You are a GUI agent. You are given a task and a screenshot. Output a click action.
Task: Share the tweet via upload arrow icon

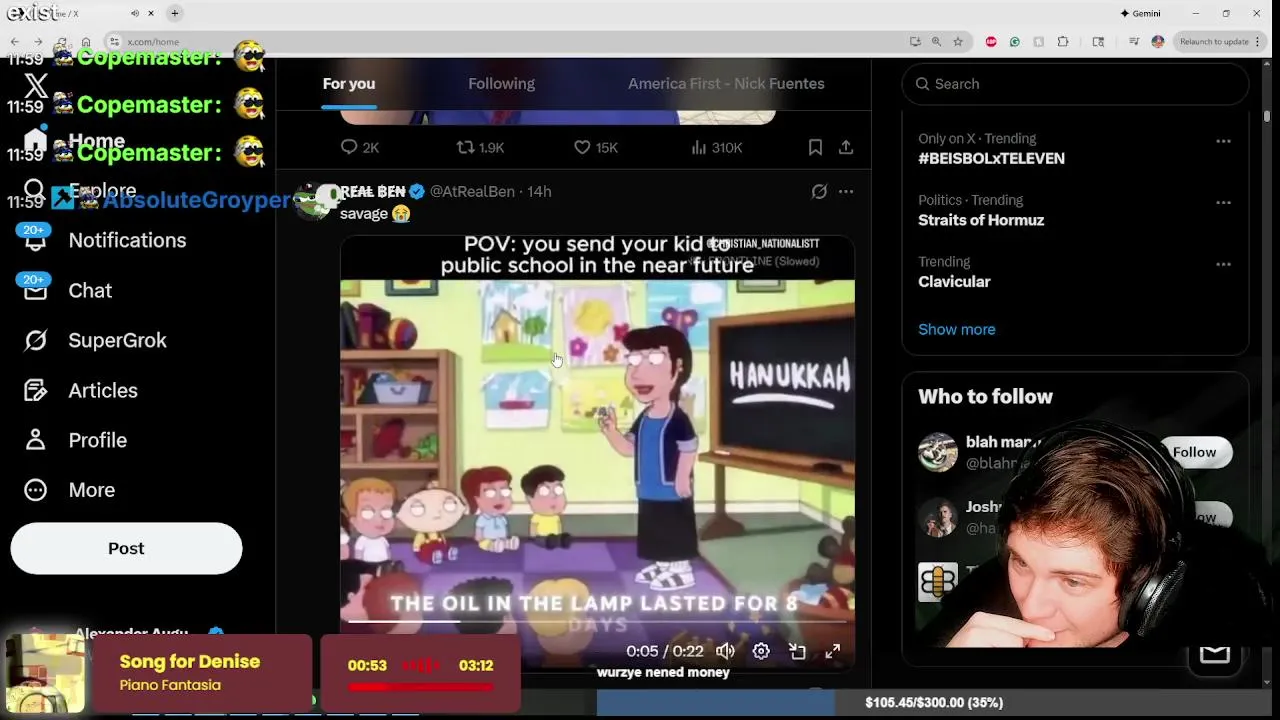click(x=846, y=147)
